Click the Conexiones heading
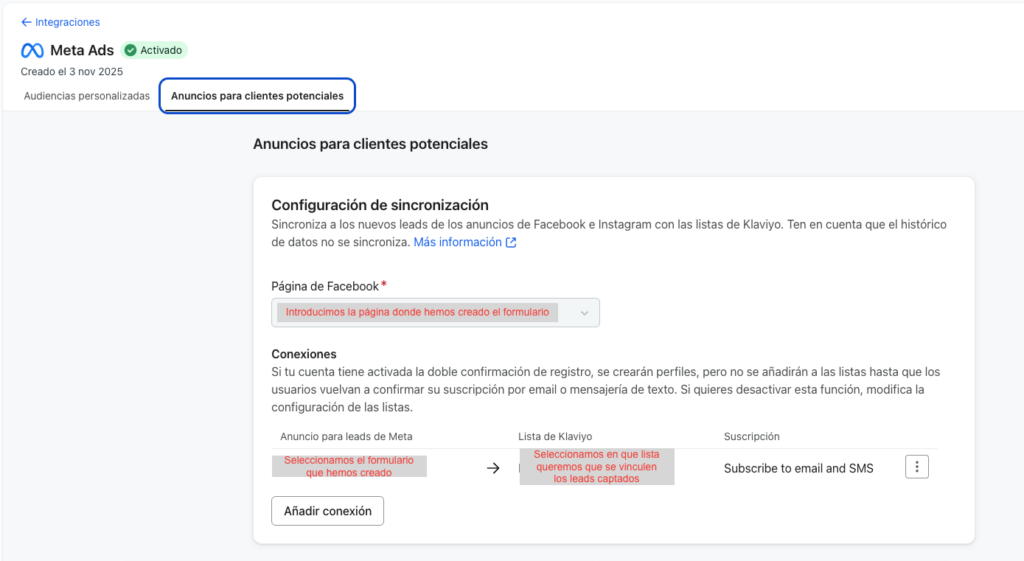The width and height of the screenshot is (1024, 561). [x=304, y=354]
